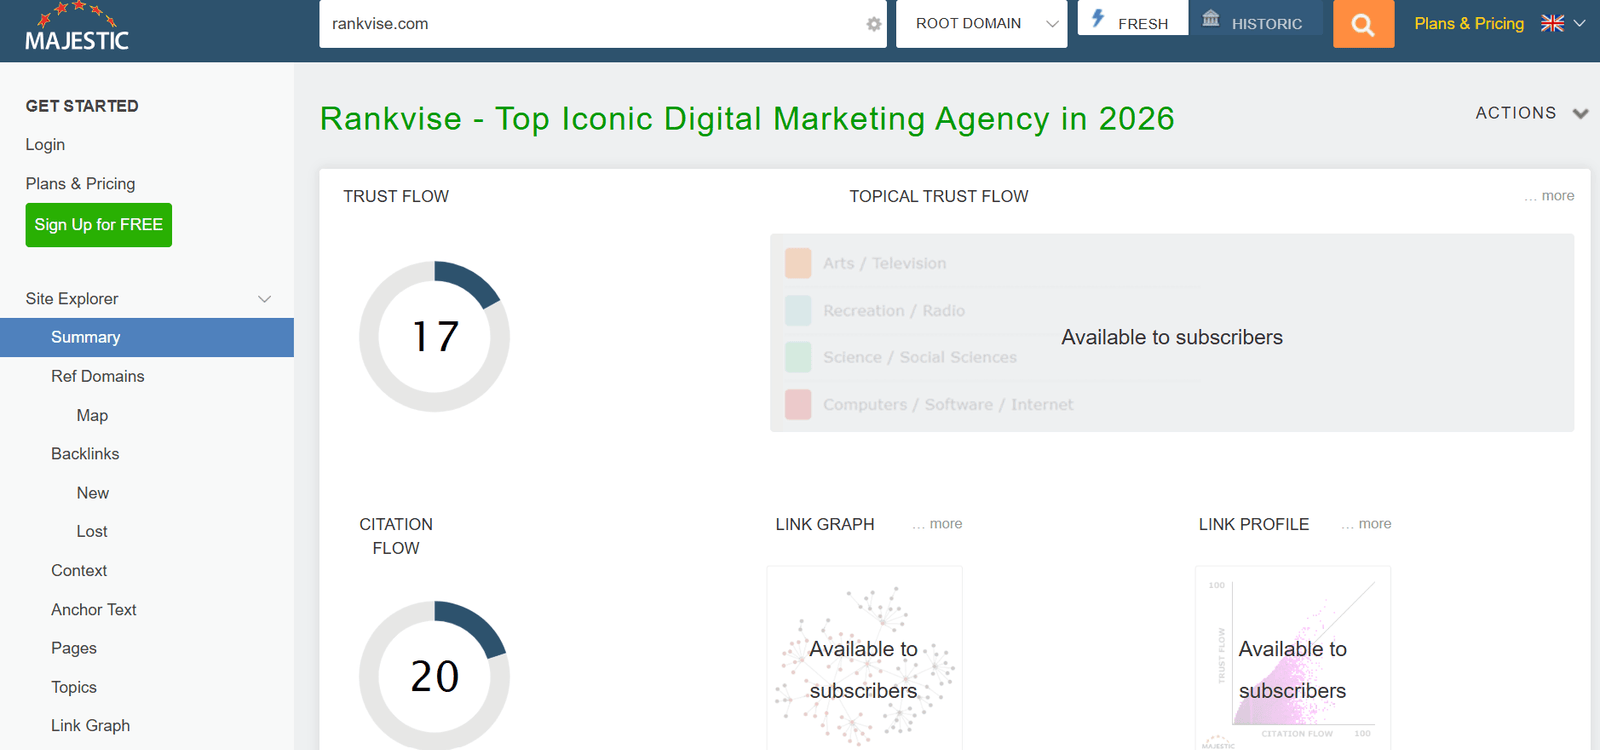This screenshot has height=750, width=1600.
Task: Open Plans & Pricing in sidebar
Action: point(80,184)
